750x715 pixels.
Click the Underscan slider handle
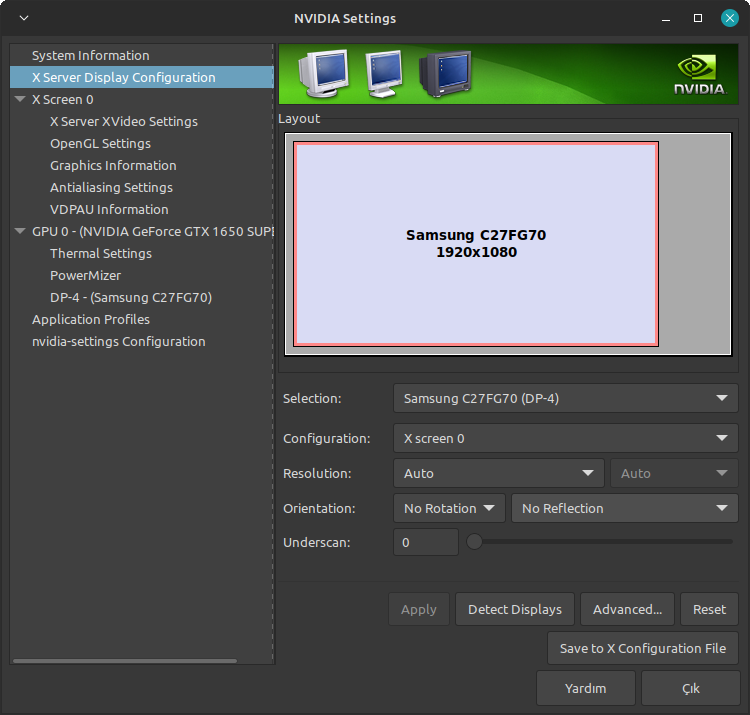(x=474, y=542)
